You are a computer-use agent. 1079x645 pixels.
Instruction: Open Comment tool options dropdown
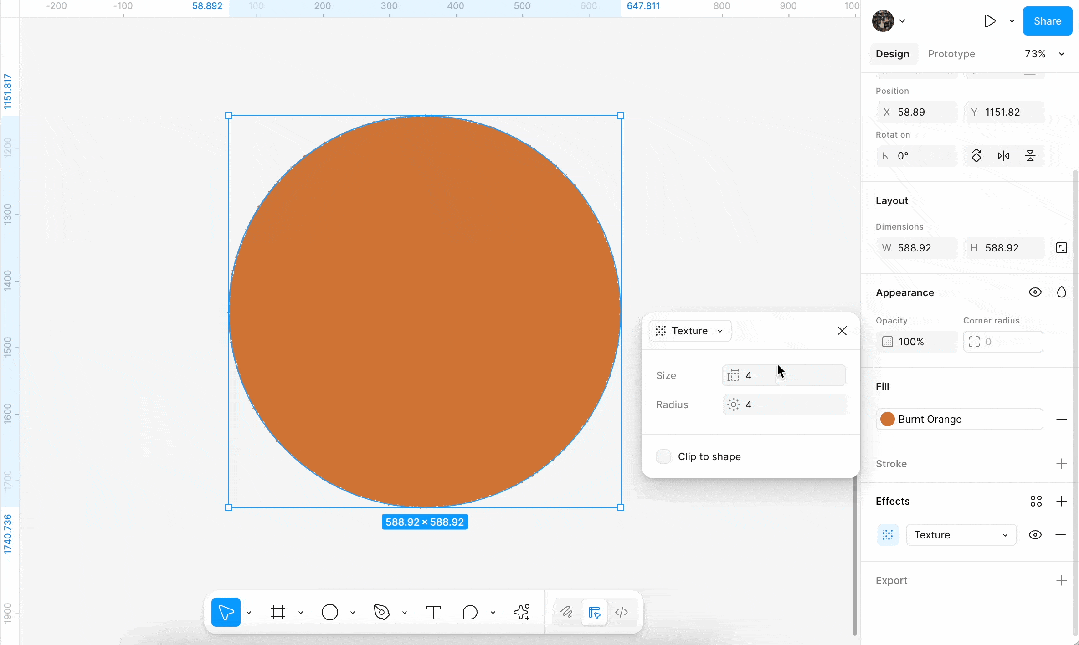pos(493,613)
